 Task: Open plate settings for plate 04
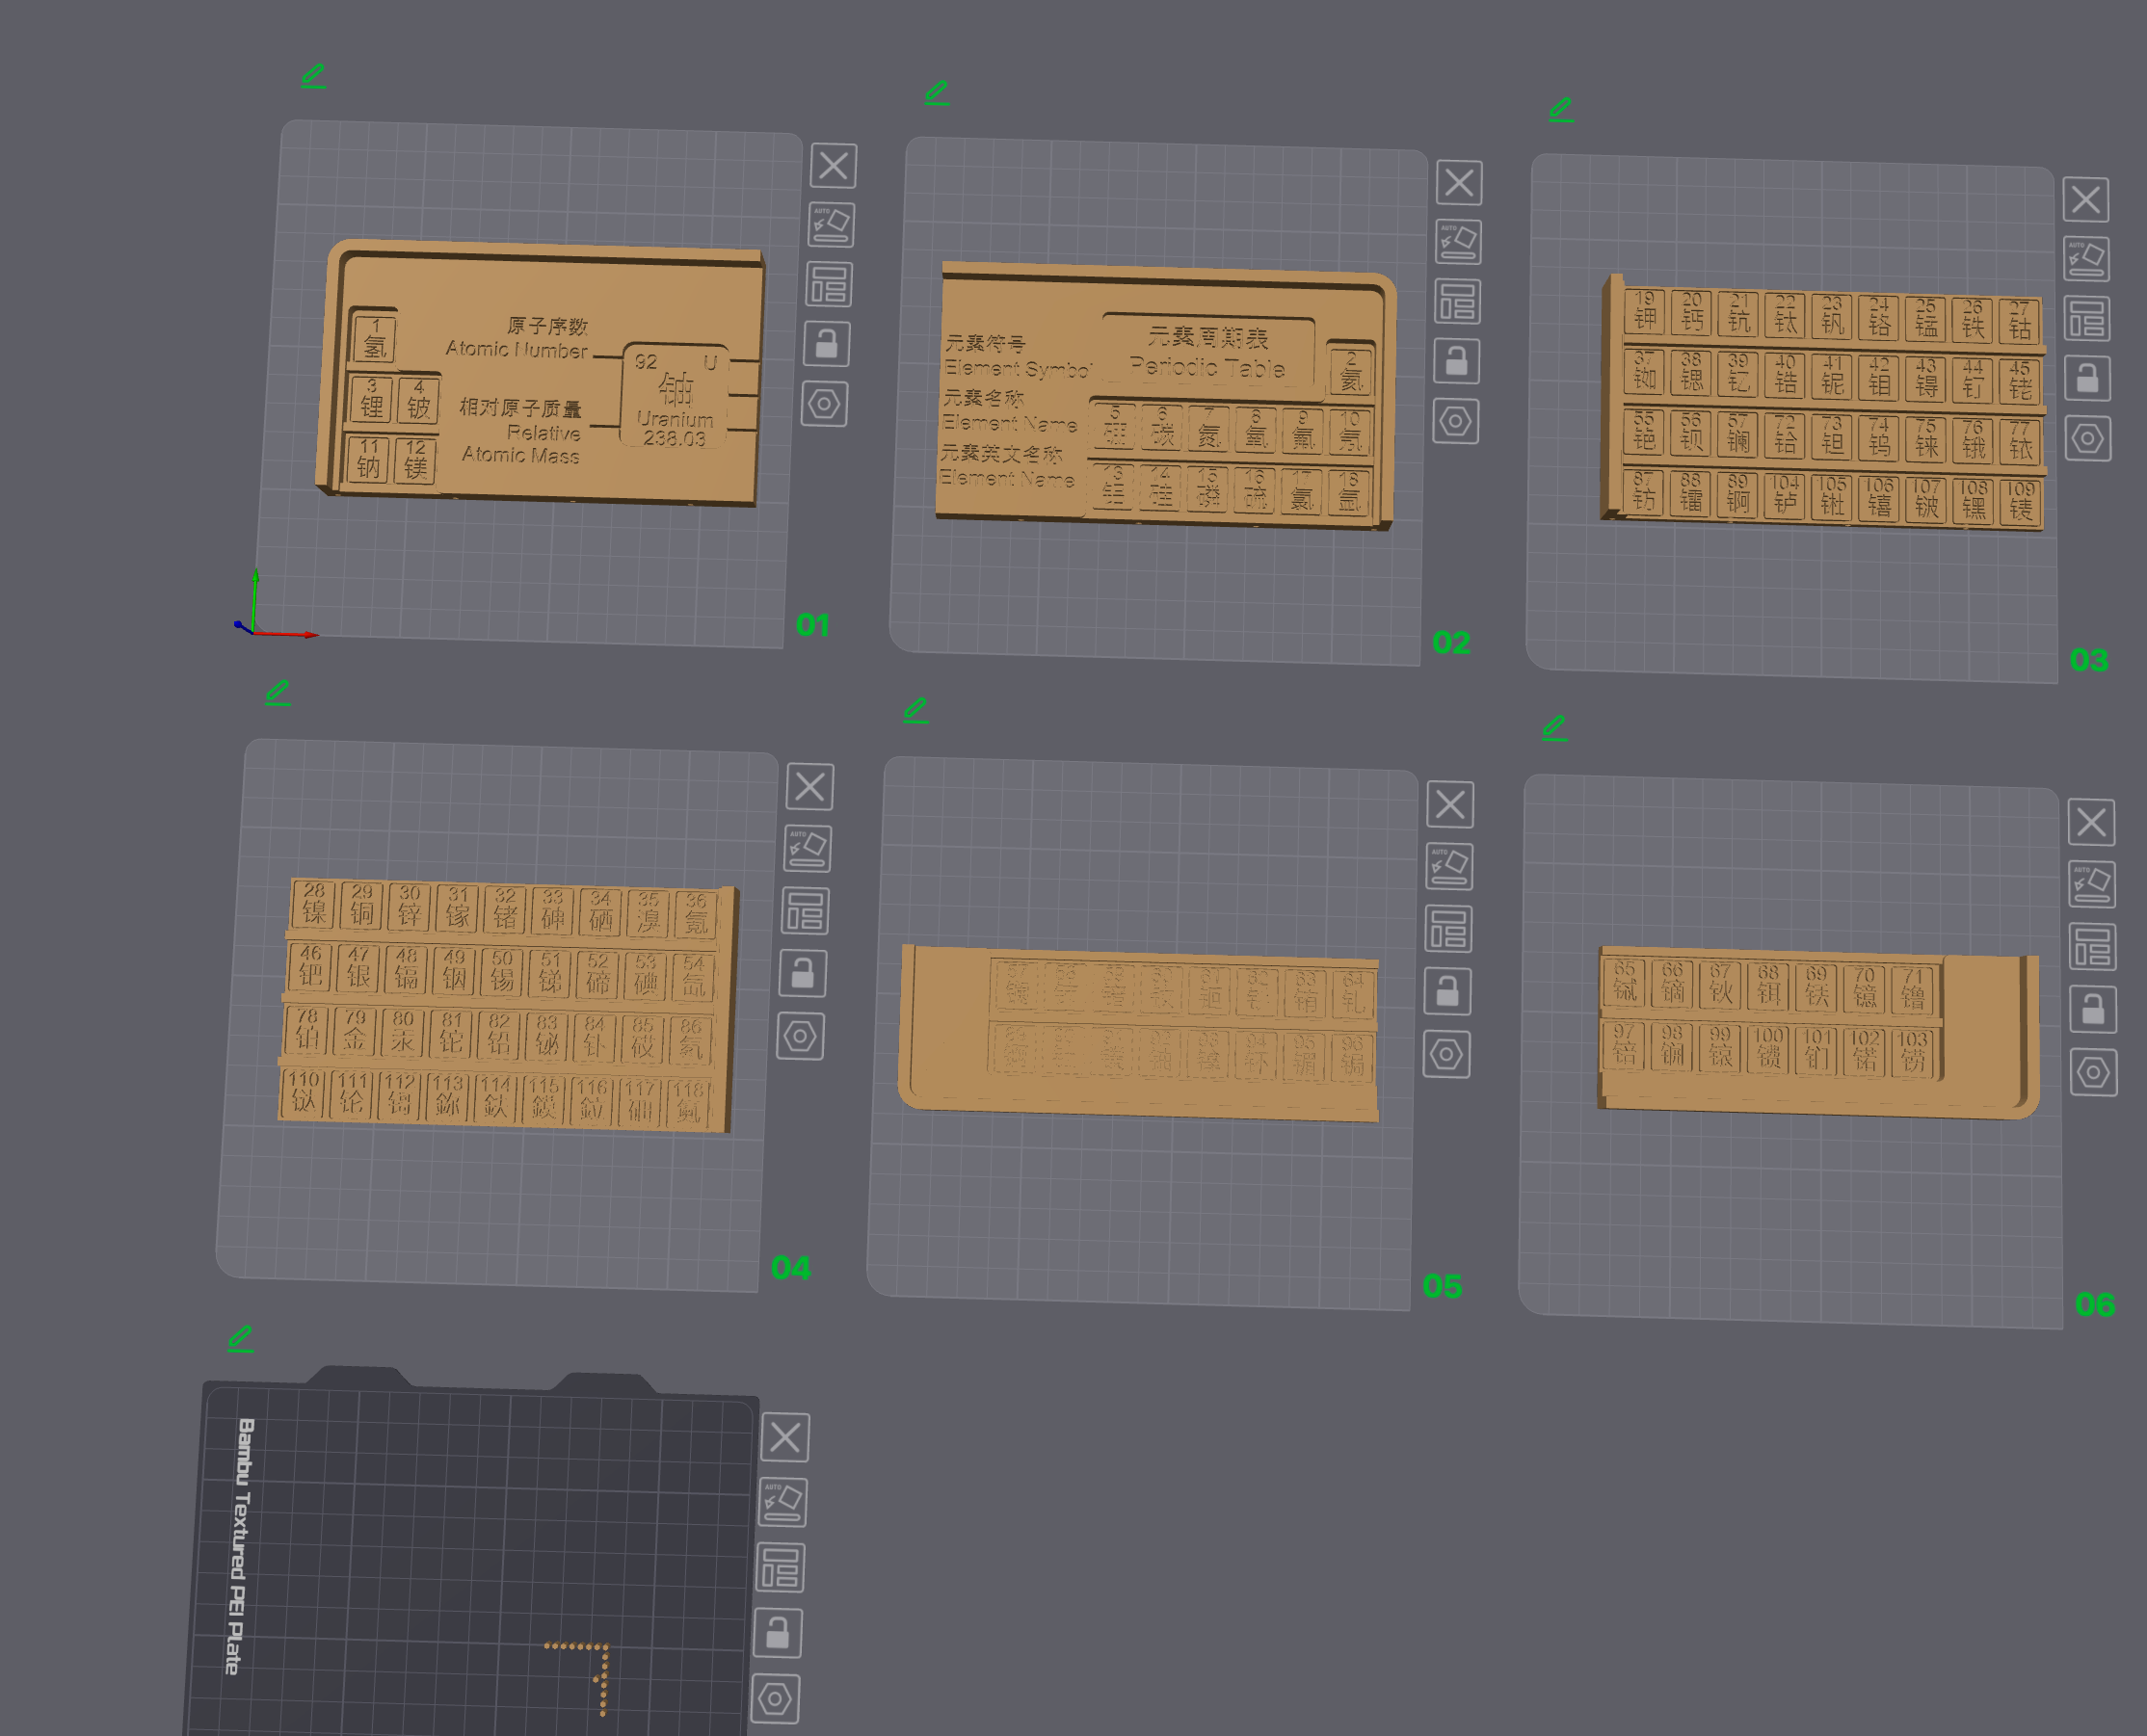coord(801,1036)
